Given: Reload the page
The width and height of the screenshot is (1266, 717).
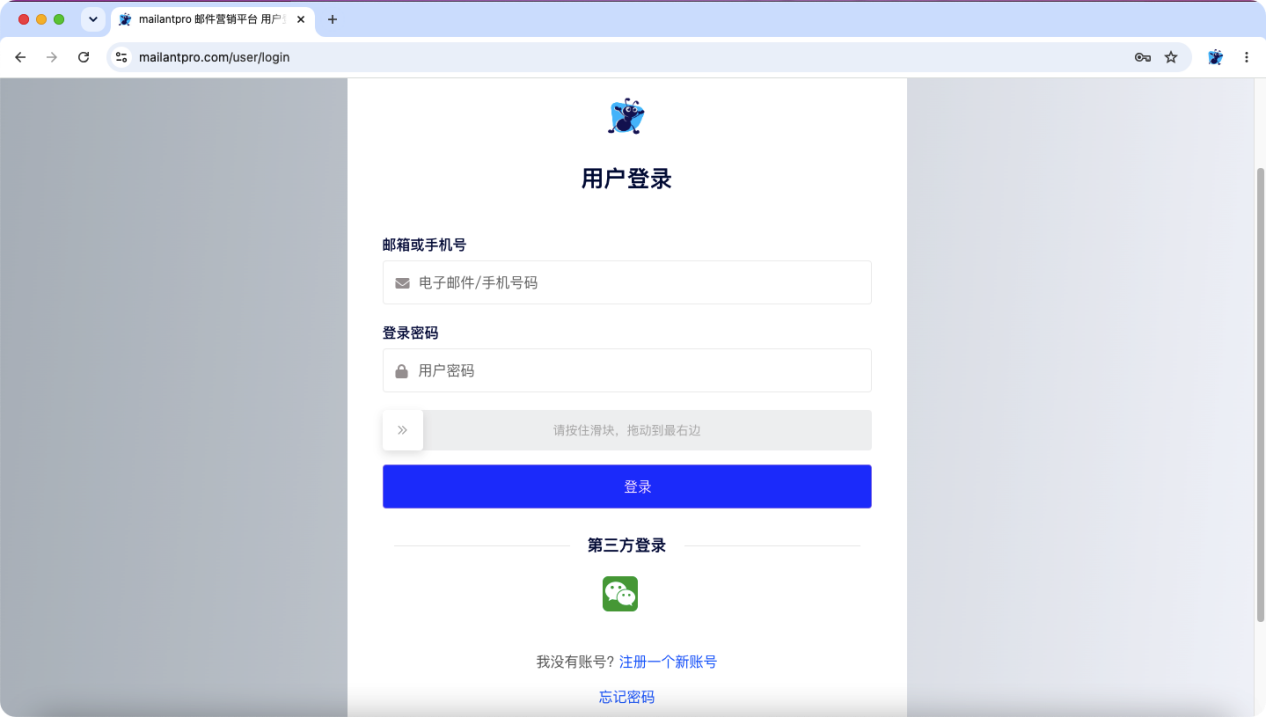Looking at the screenshot, I should [x=84, y=57].
